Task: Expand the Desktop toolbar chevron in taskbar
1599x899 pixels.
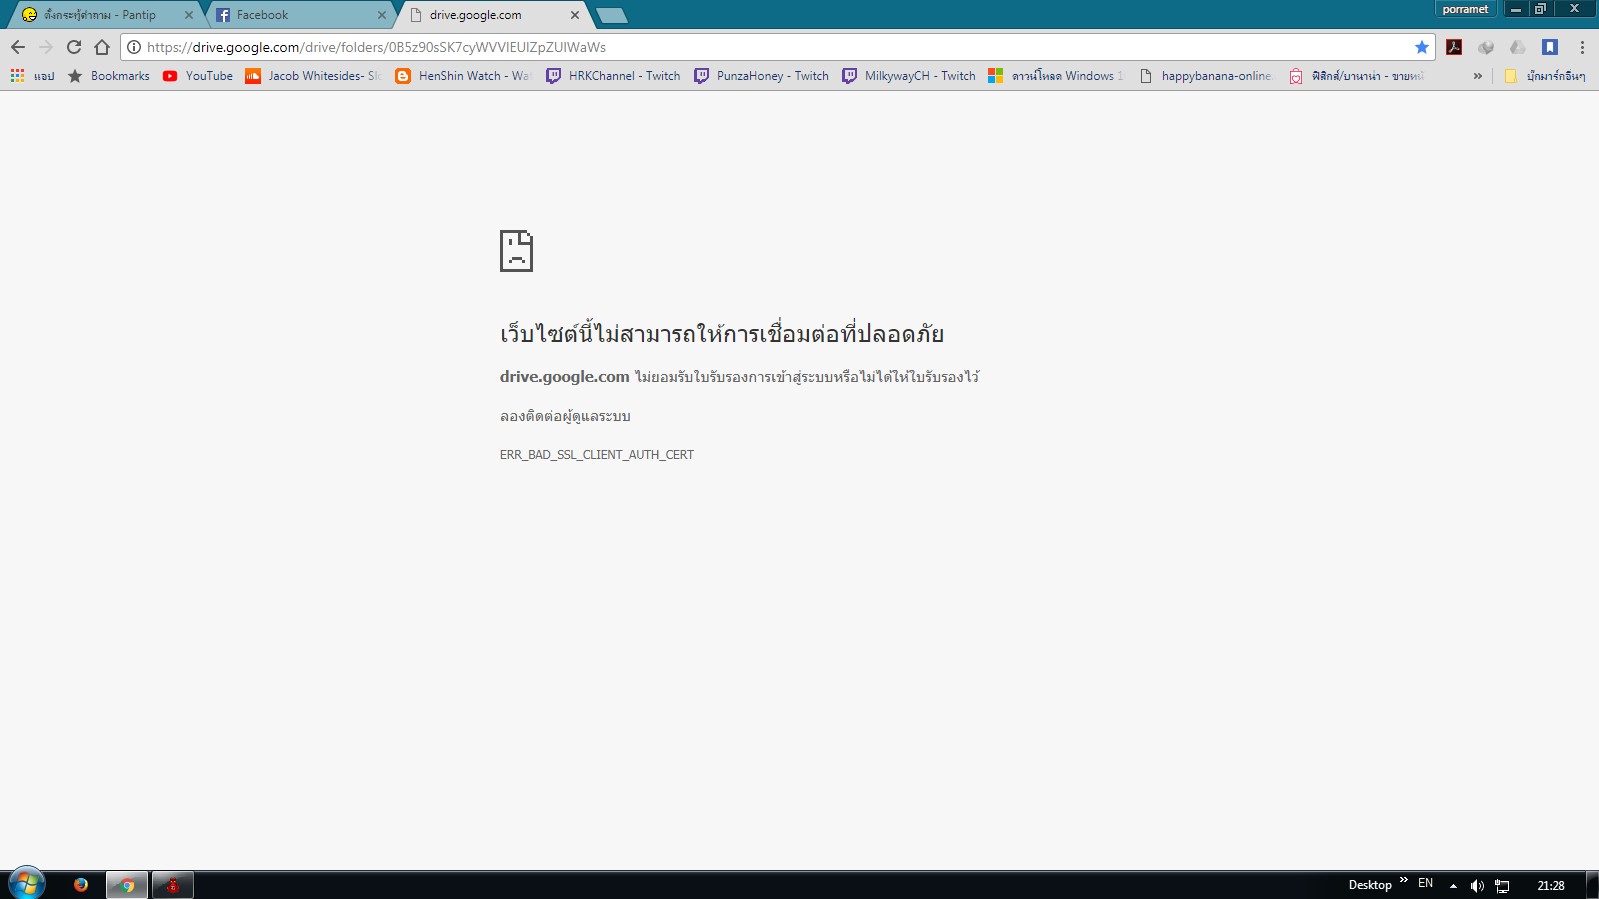Action: [x=1404, y=881]
